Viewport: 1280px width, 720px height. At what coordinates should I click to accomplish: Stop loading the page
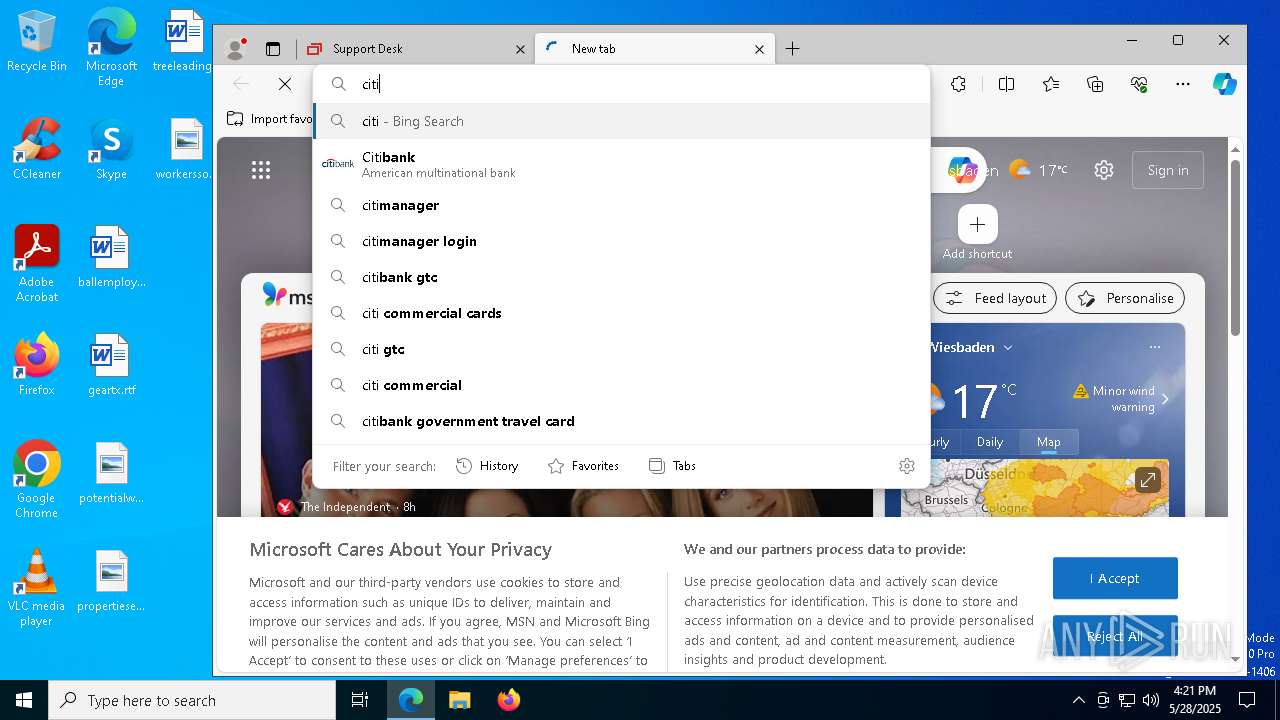pos(285,84)
